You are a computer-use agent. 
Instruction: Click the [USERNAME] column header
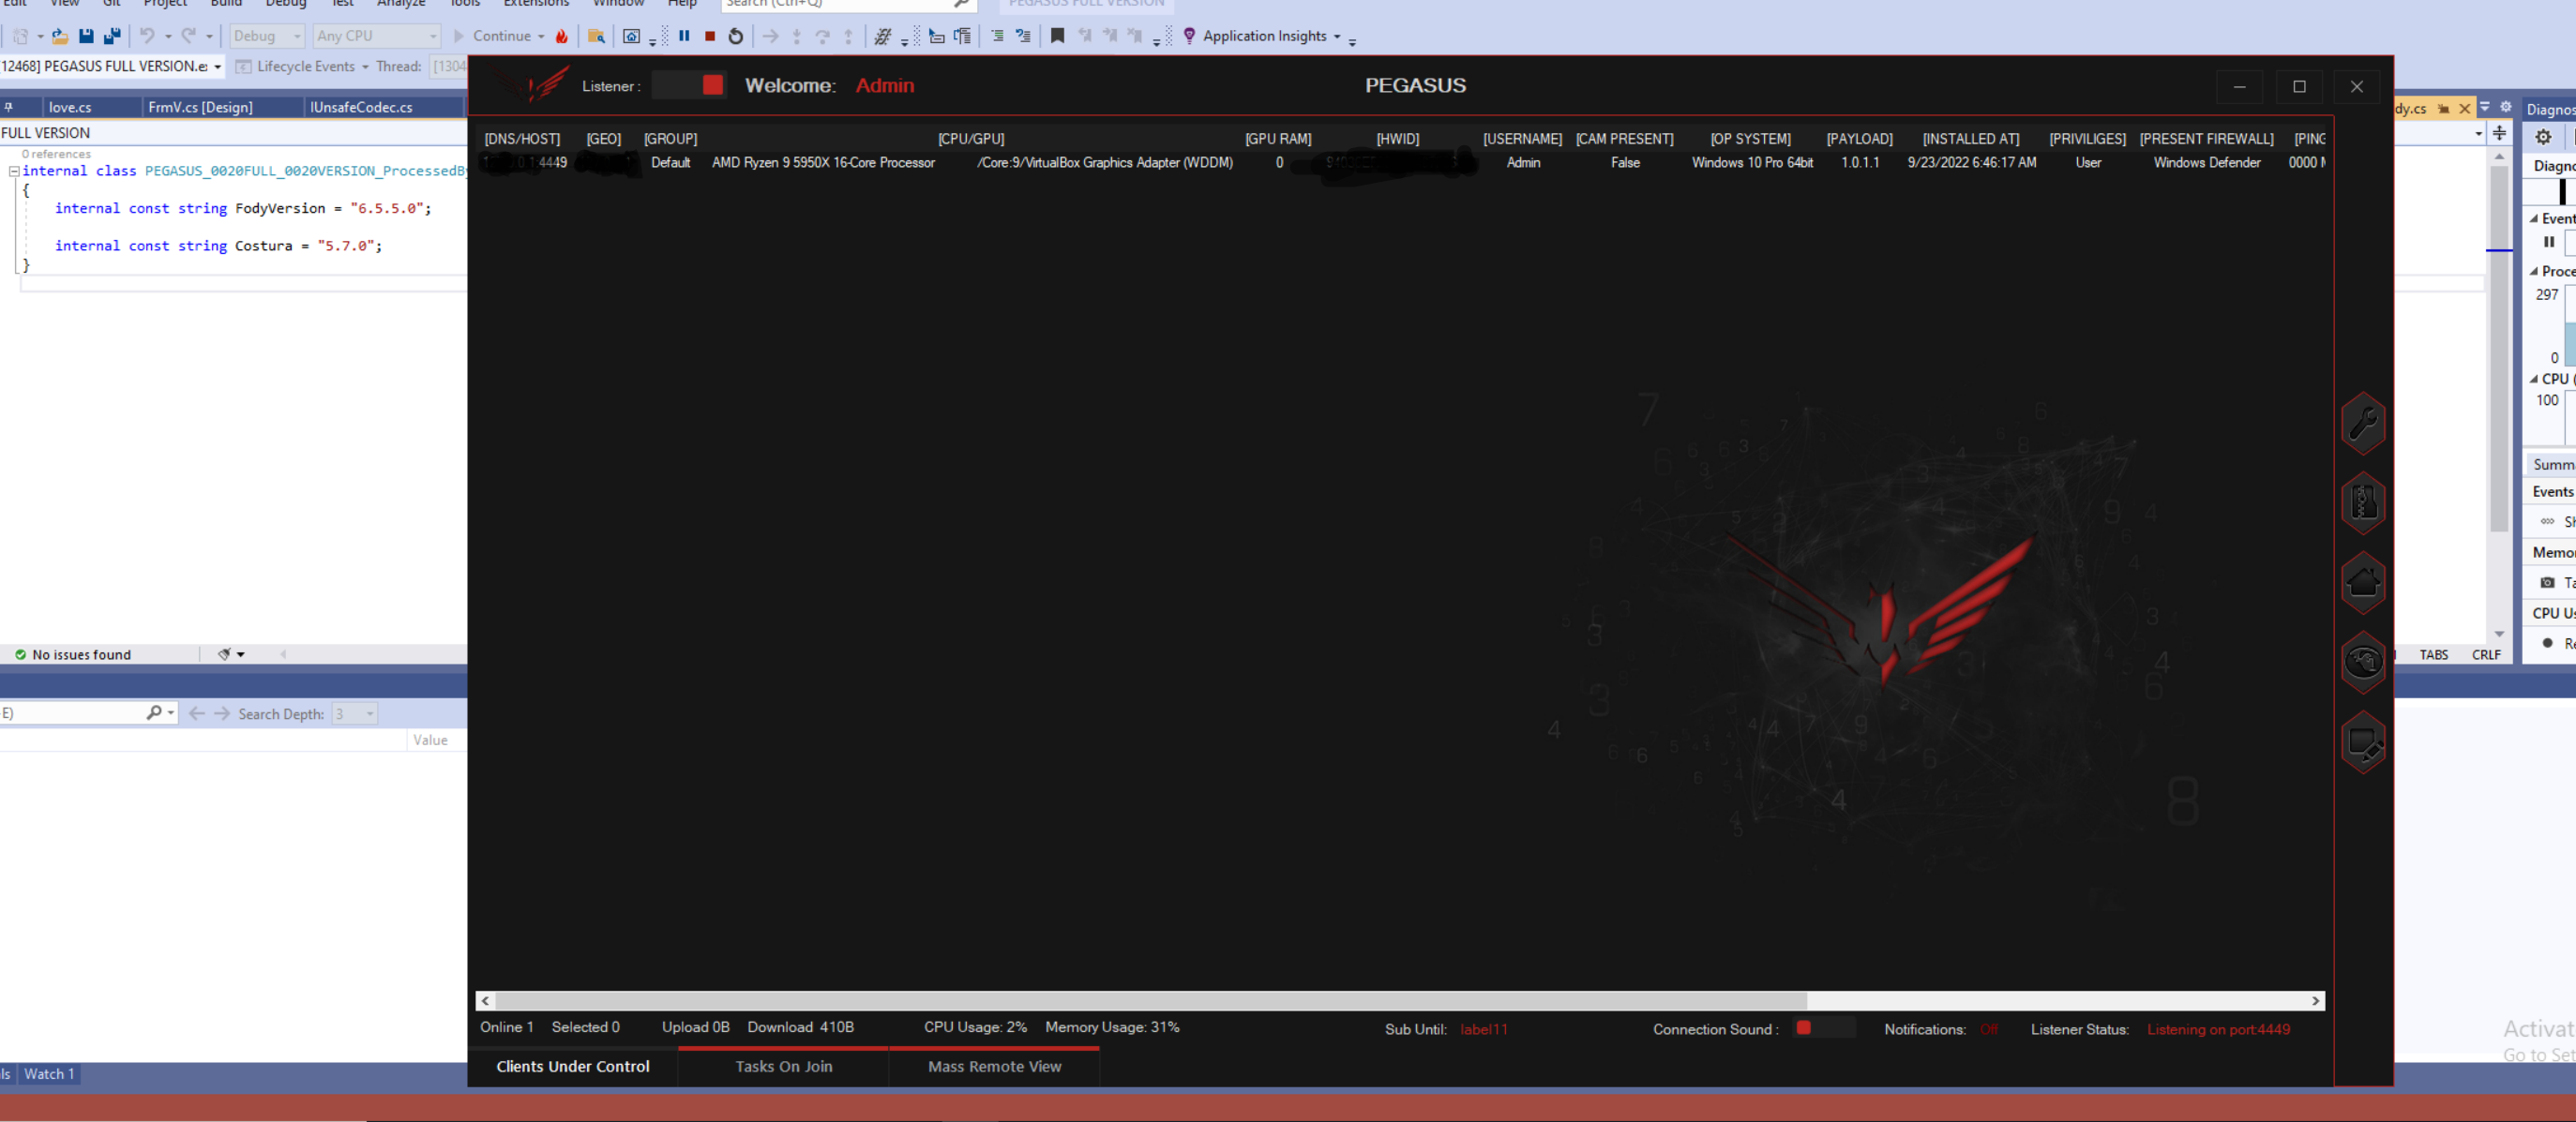click(1522, 139)
